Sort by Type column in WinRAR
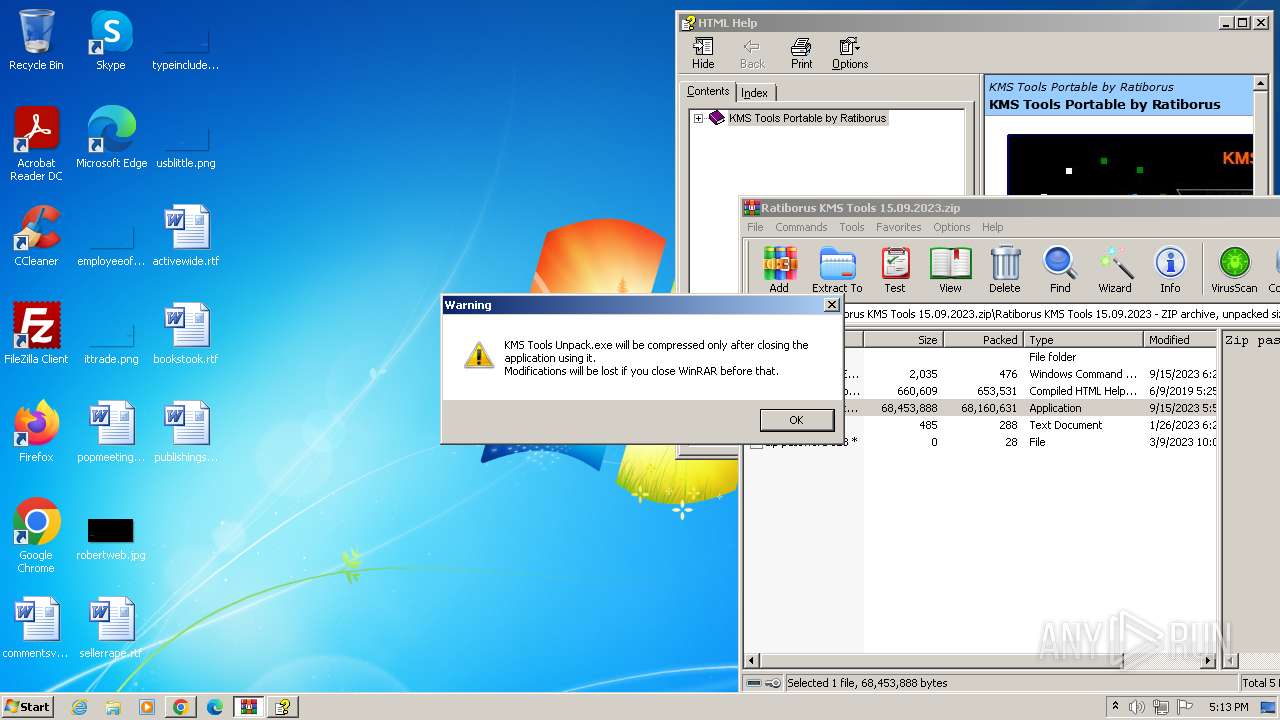Image resolution: width=1280 pixels, height=720 pixels. point(1083,340)
